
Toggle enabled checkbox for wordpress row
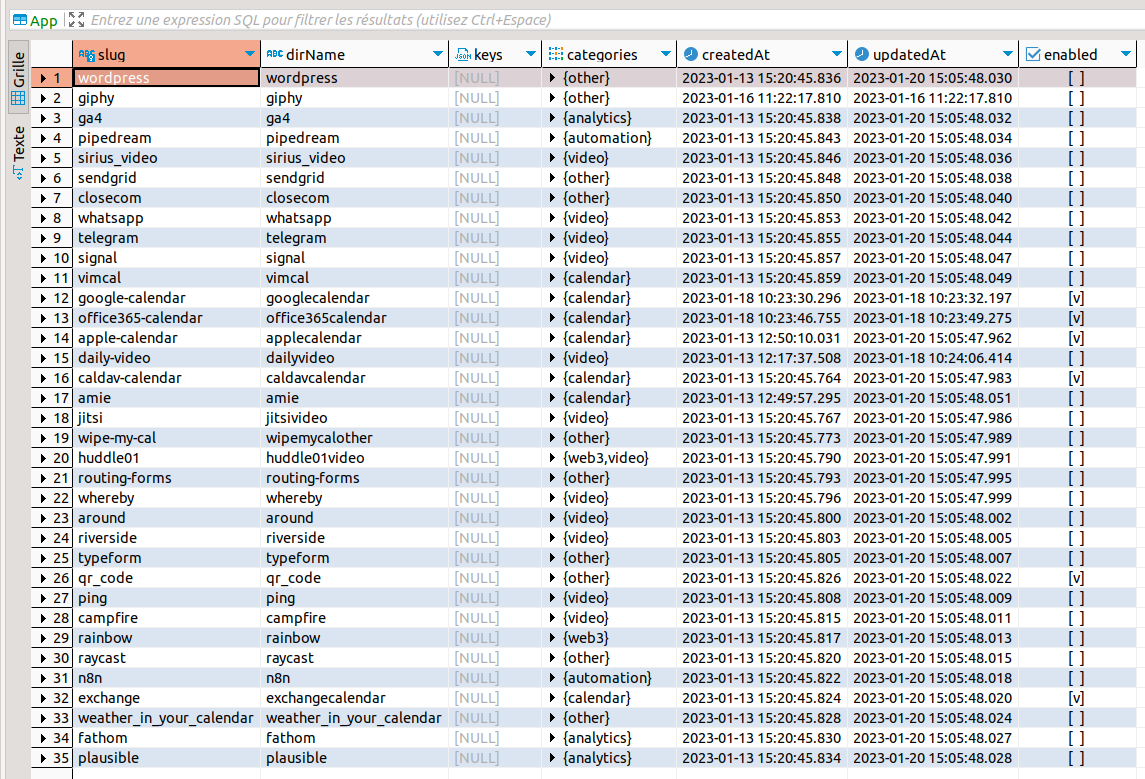tap(1076, 78)
